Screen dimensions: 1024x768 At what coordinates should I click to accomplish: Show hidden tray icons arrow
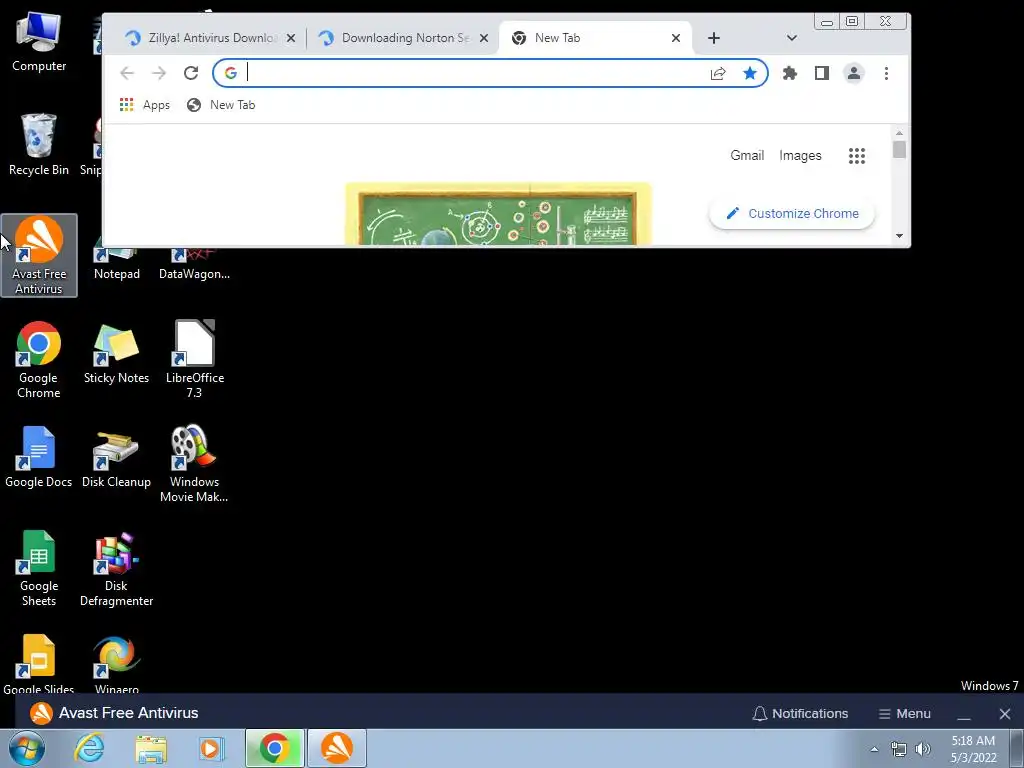(x=874, y=749)
